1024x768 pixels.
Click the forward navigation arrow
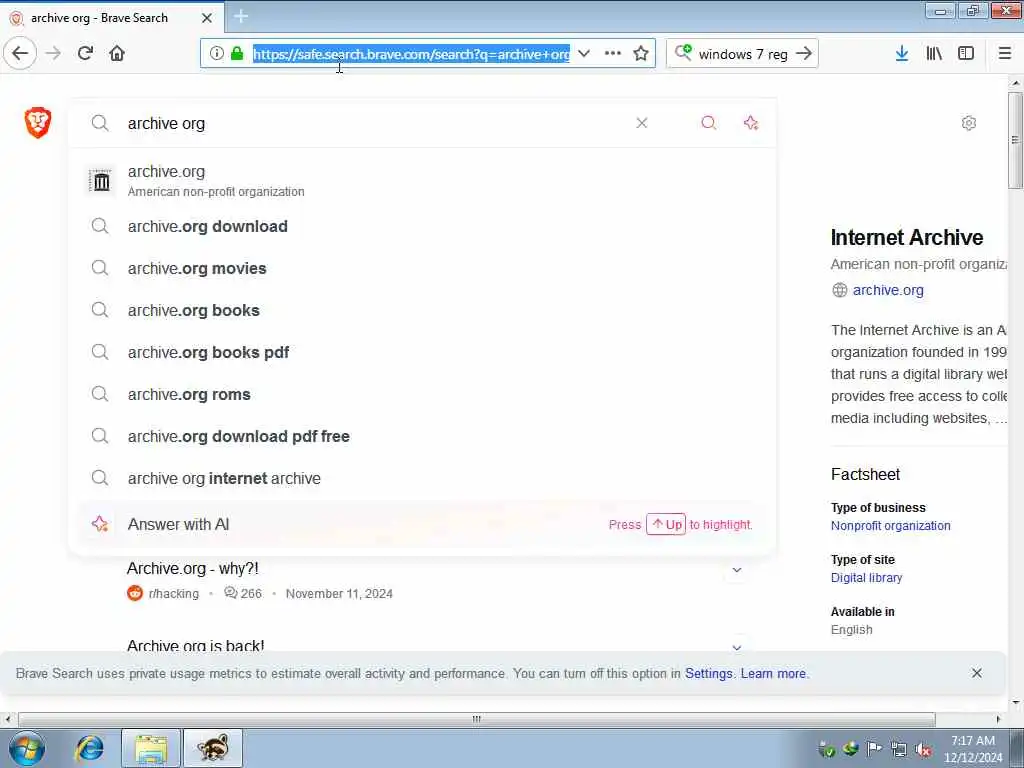coord(54,53)
